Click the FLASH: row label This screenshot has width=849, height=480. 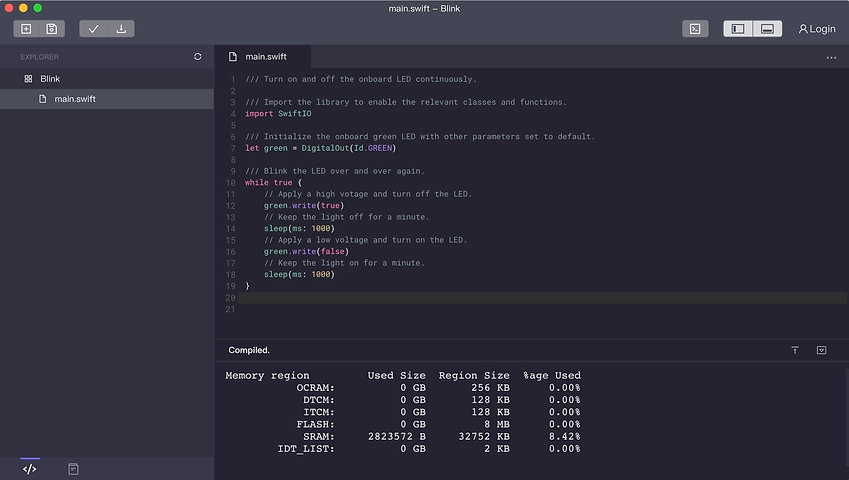tap(315, 424)
